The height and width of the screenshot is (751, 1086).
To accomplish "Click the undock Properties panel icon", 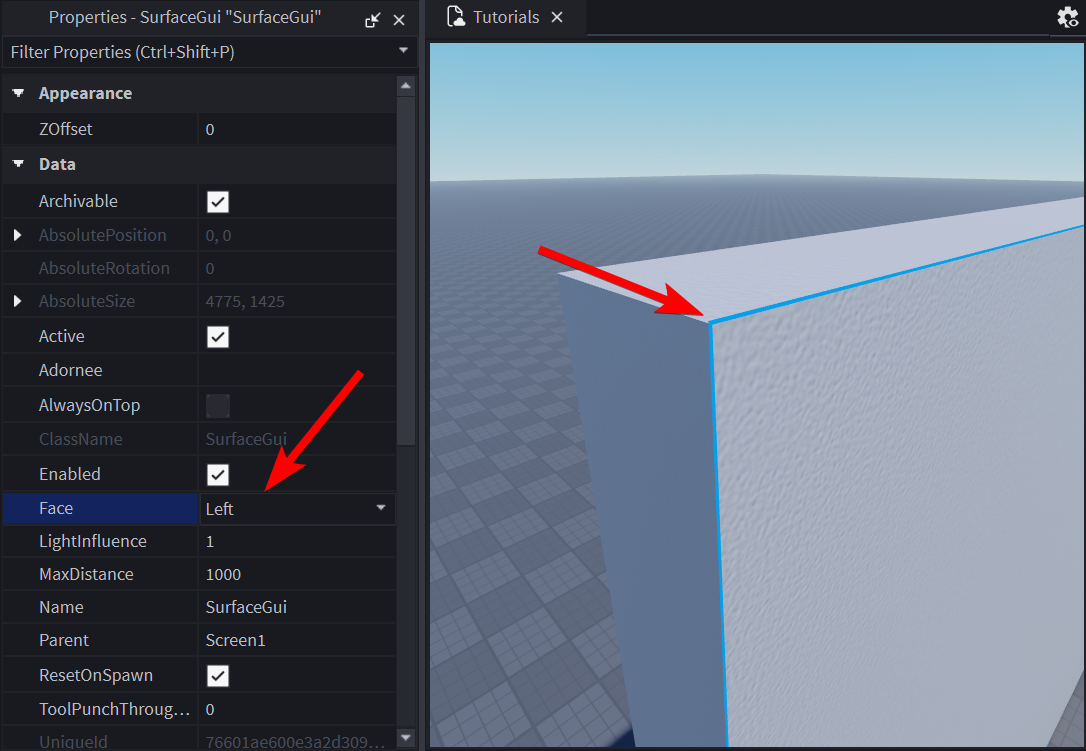I will click(x=373, y=19).
